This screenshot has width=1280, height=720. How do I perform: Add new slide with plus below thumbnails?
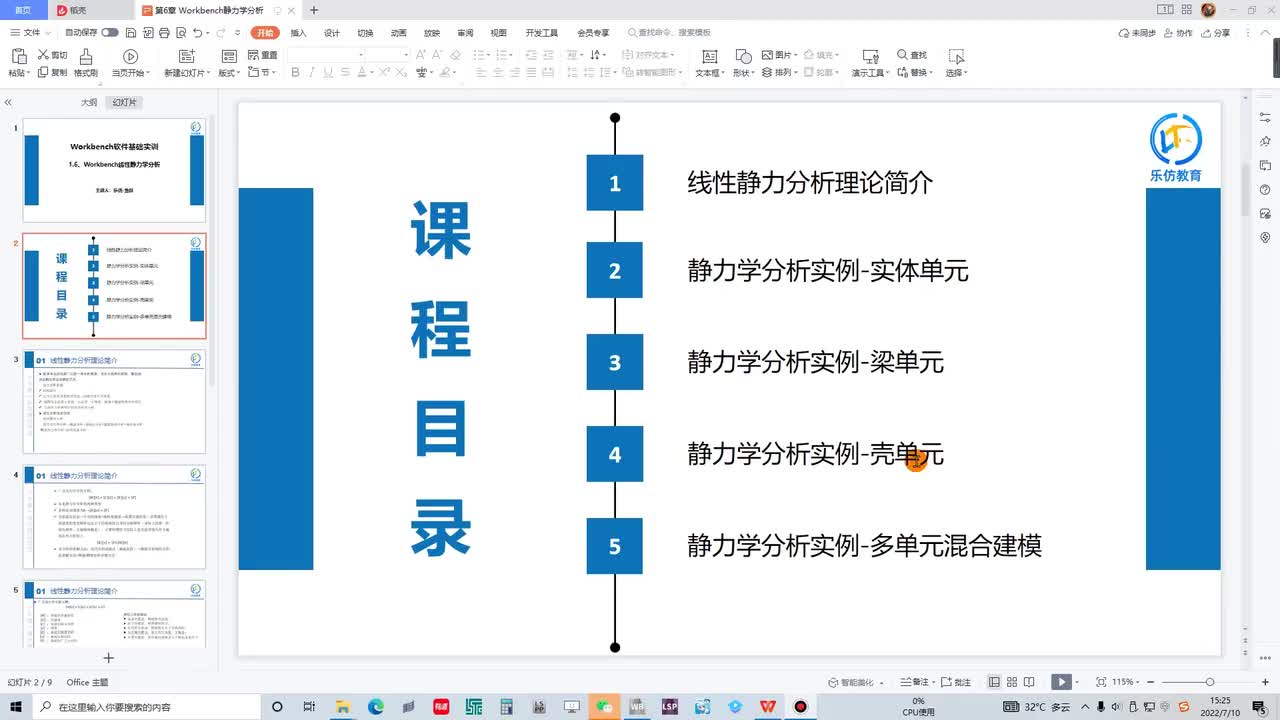pos(109,657)
